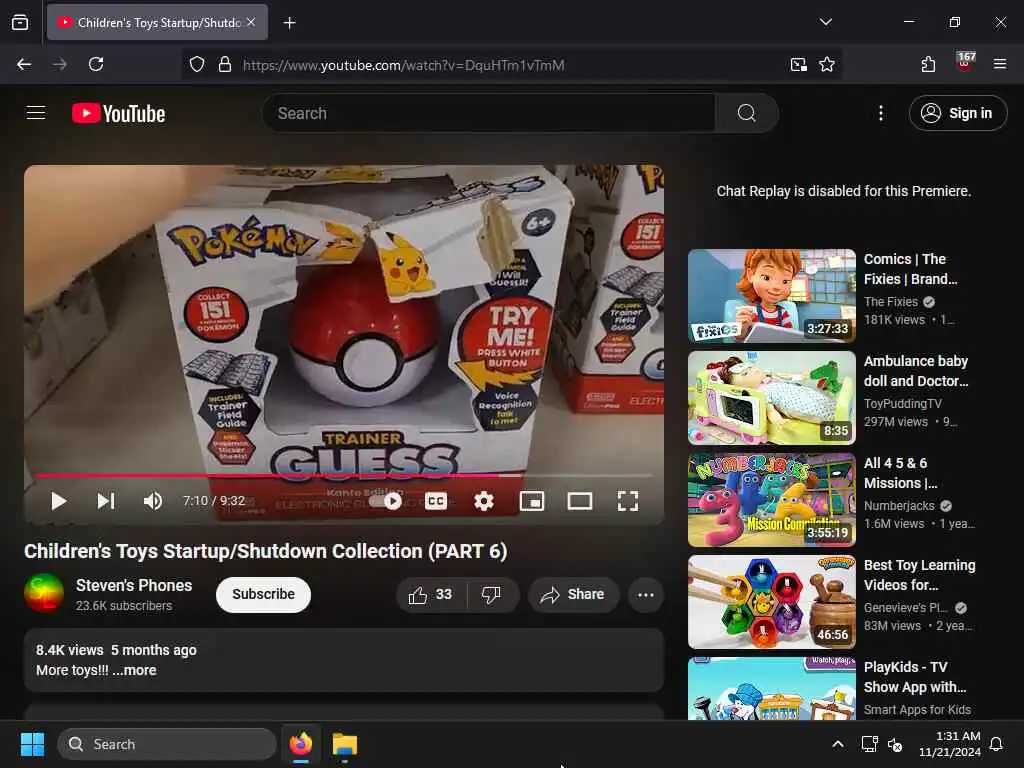View site security padlock info
Viewport: 1024px width, 768px height.
click(x=225, y=64)
